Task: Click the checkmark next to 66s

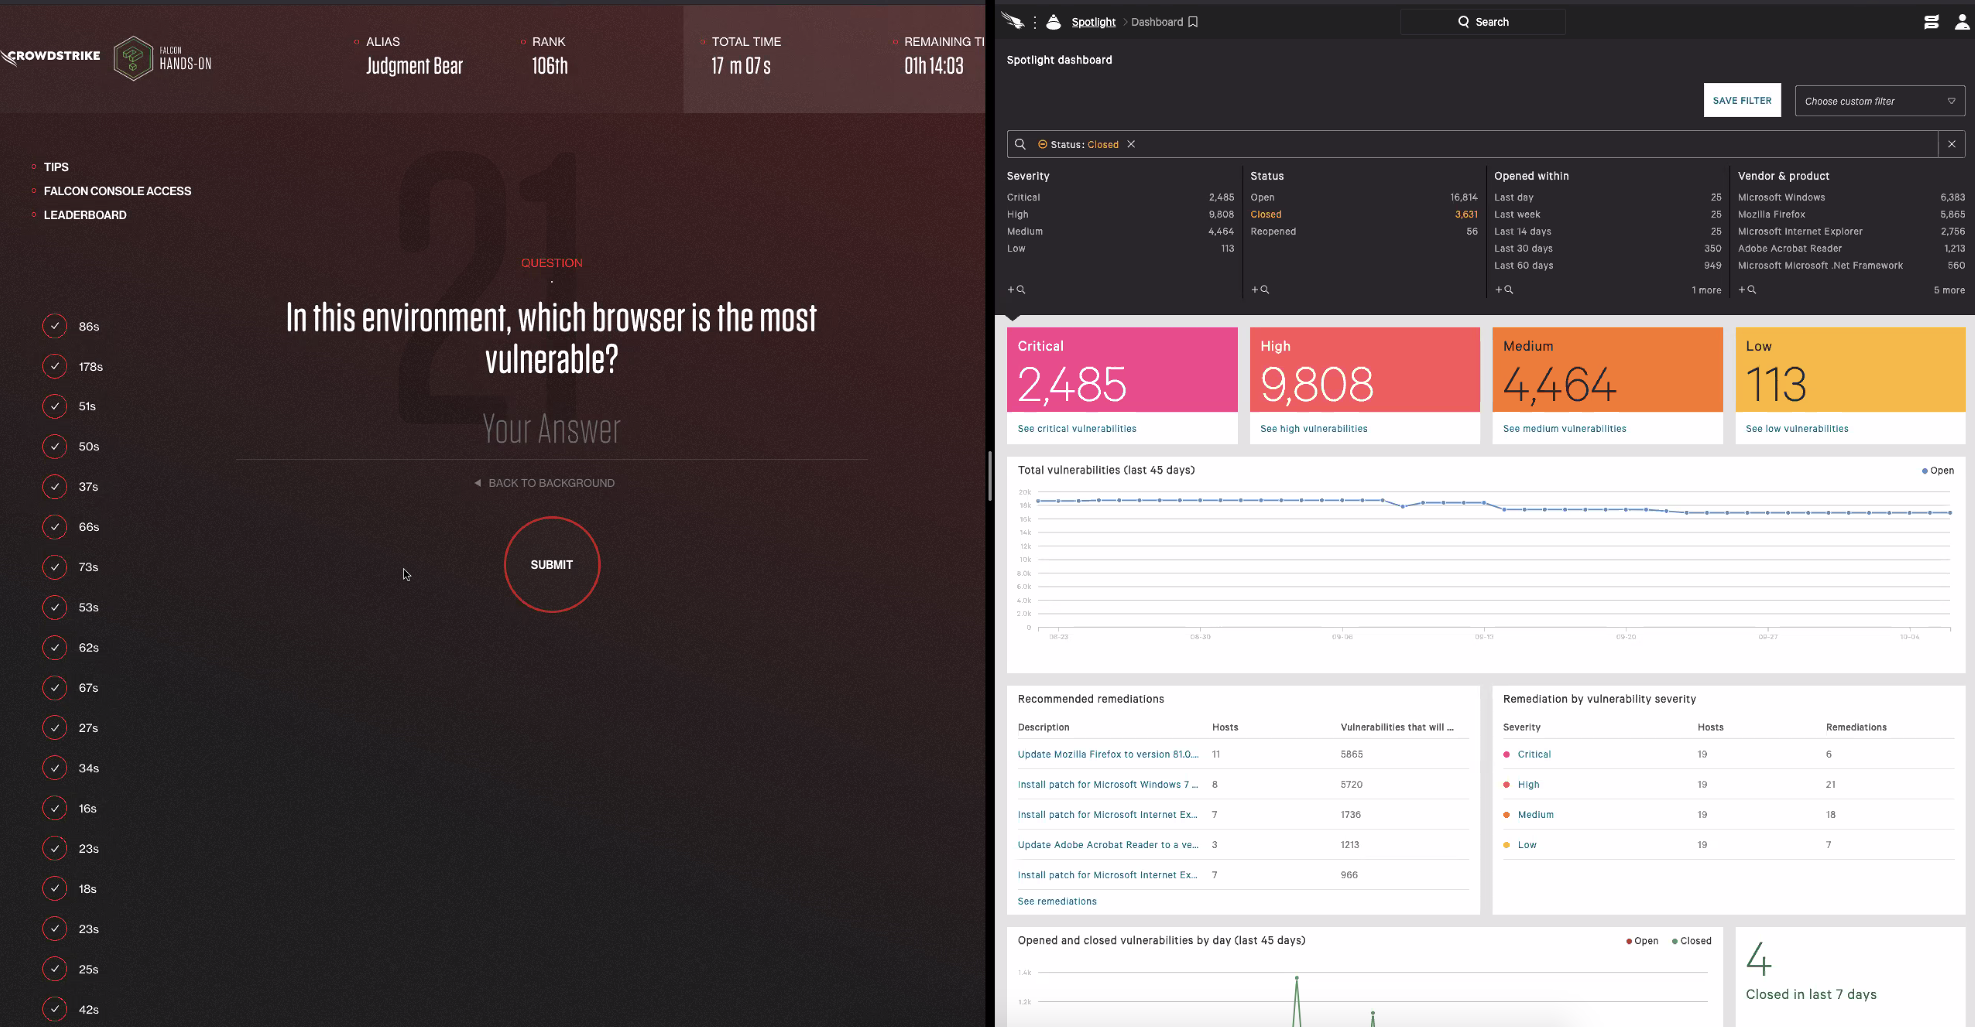Action: coord(55,527)
